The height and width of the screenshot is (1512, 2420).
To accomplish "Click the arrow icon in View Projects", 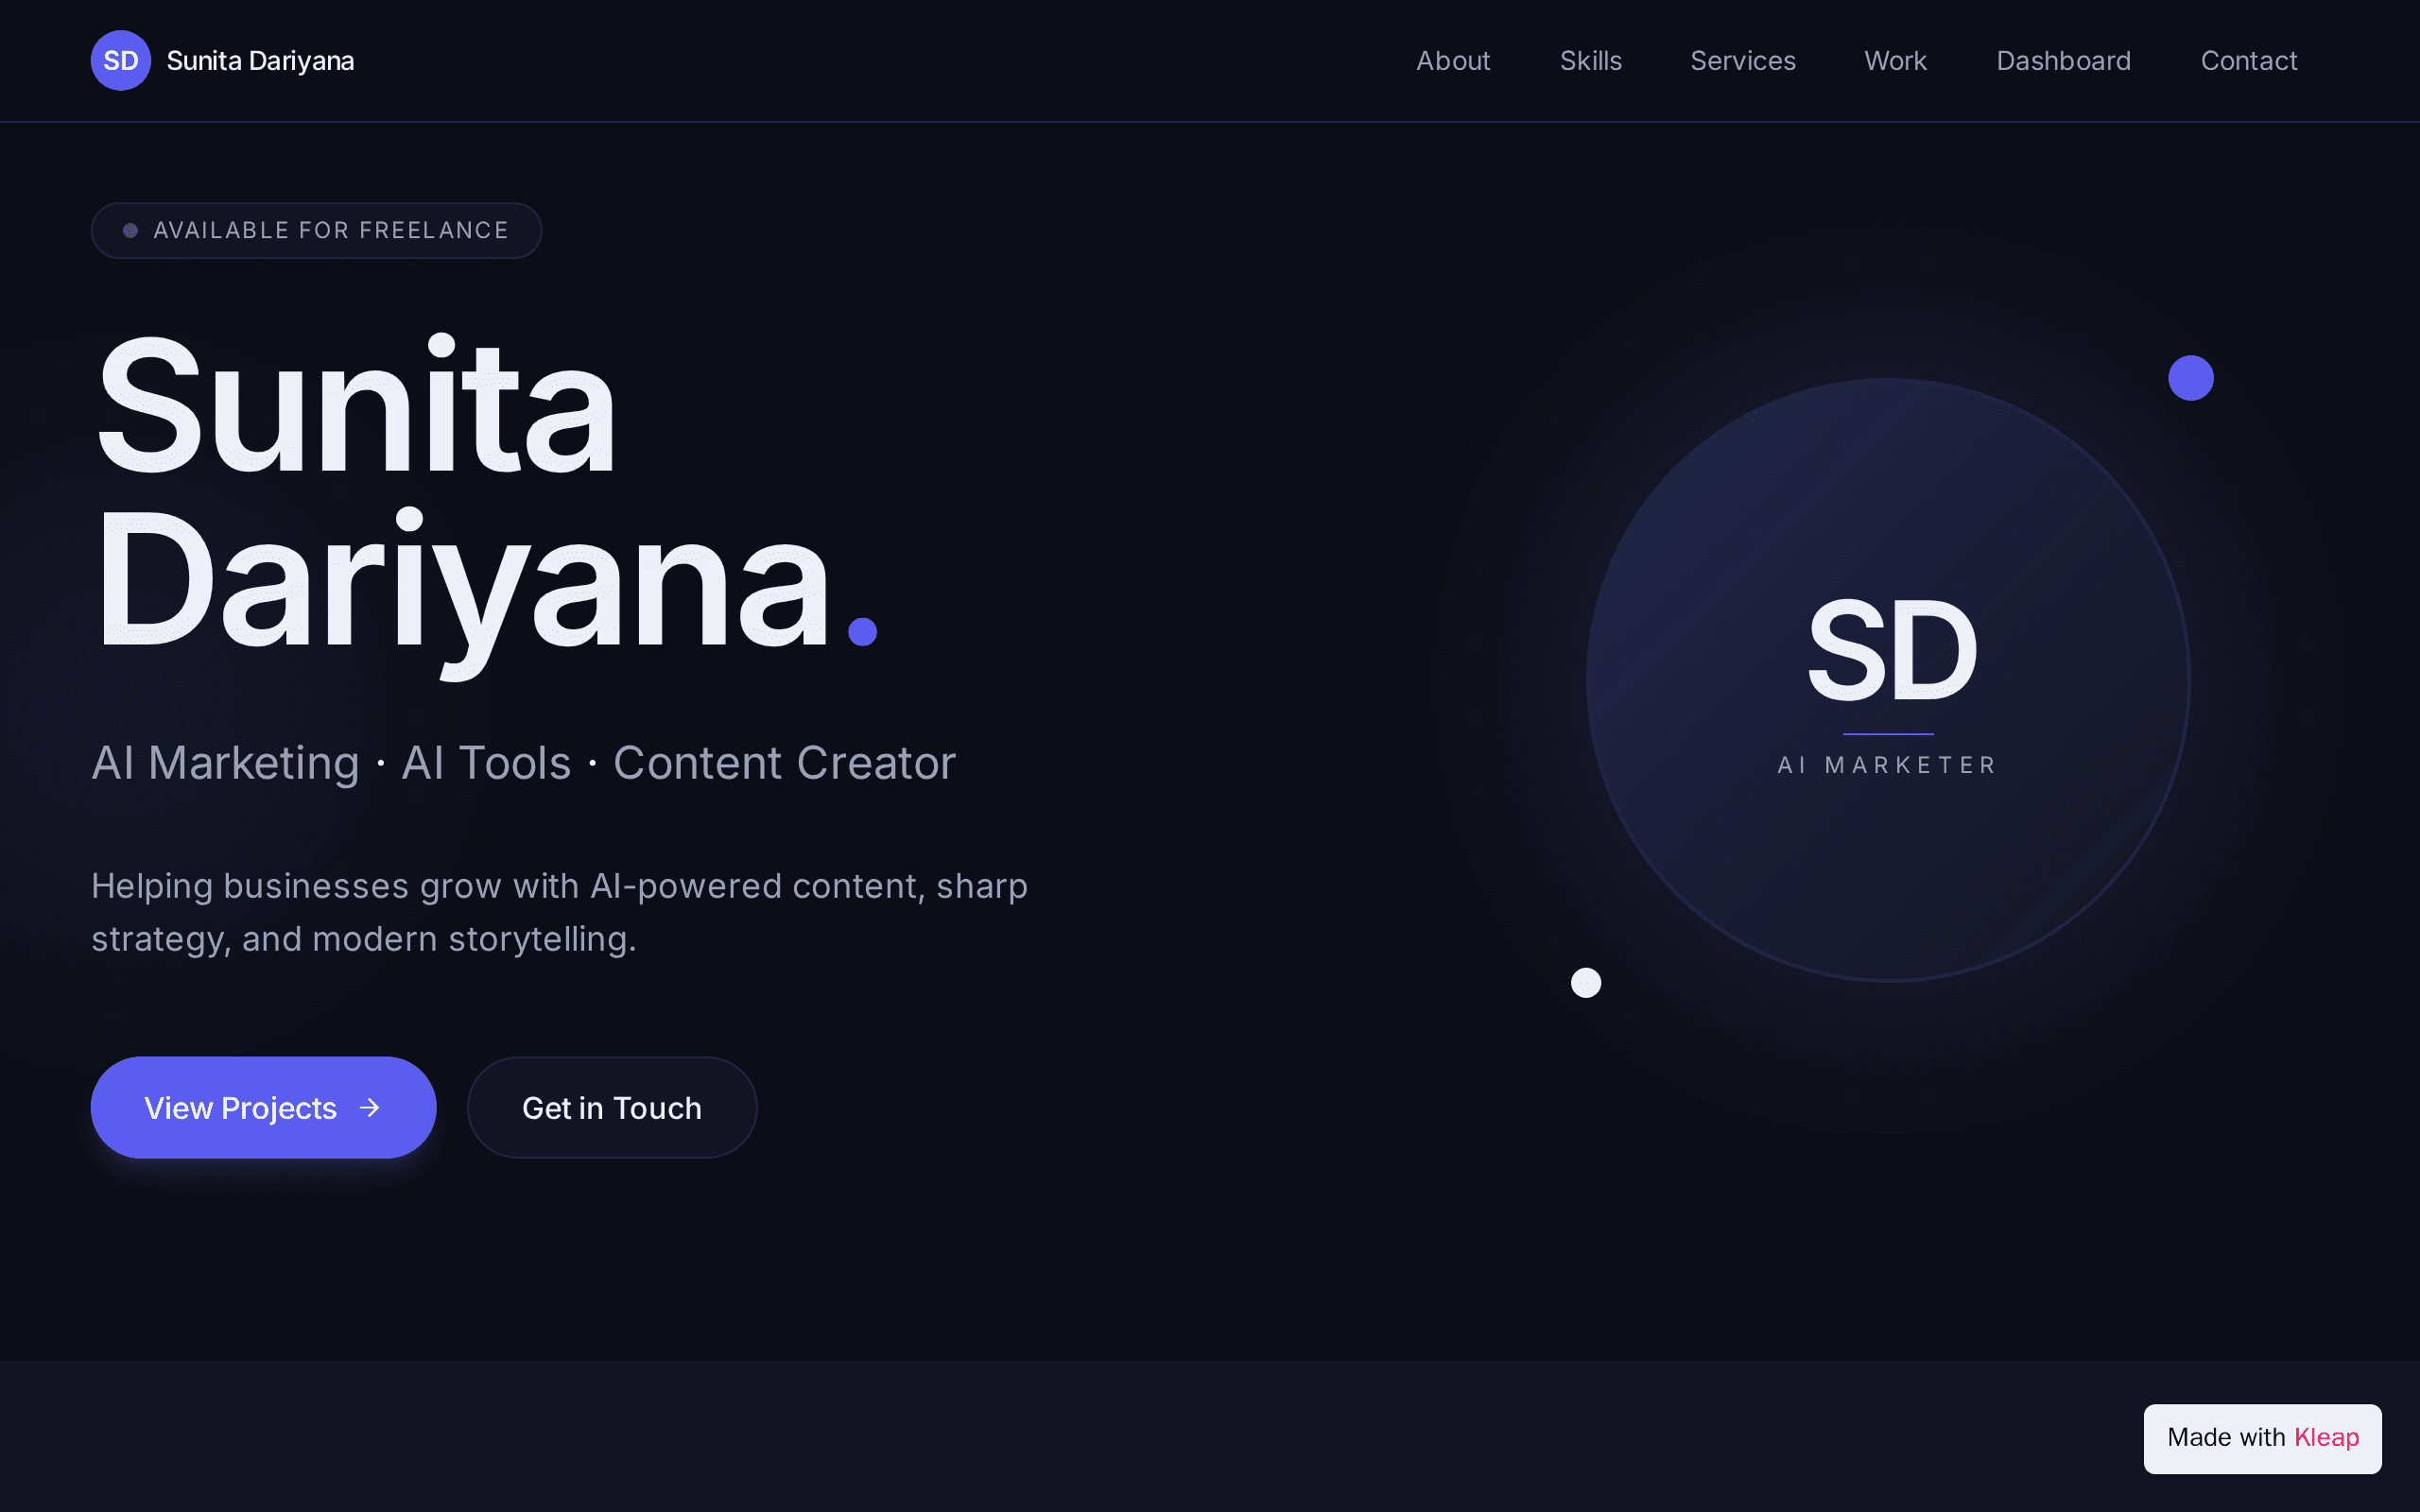I will point(370,1107).
